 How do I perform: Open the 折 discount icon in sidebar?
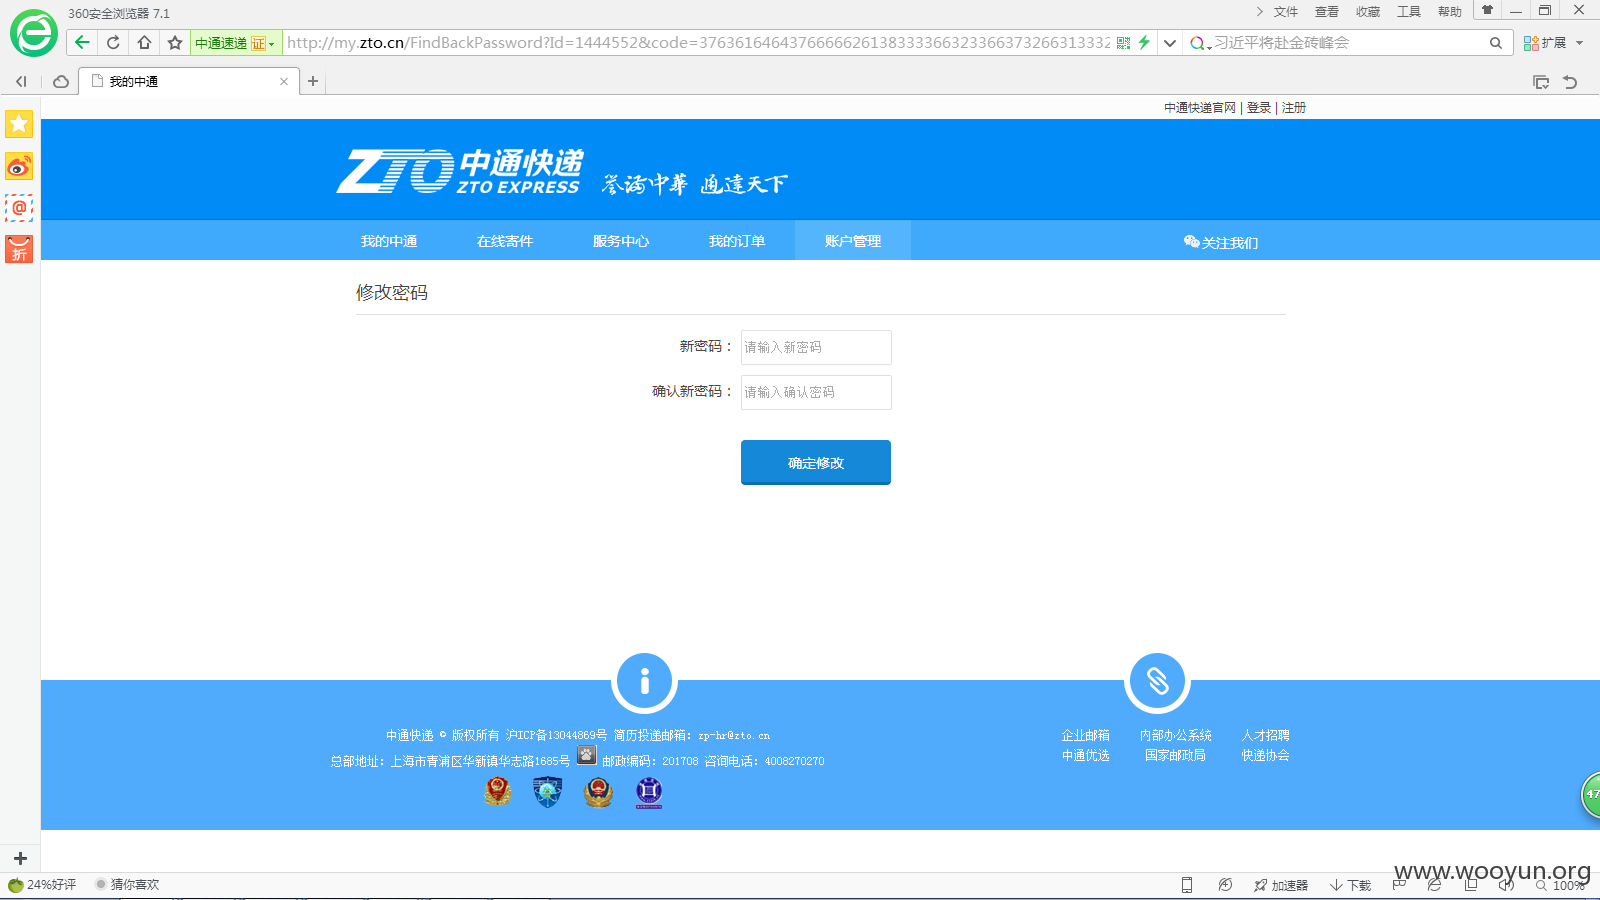[19, 249]
